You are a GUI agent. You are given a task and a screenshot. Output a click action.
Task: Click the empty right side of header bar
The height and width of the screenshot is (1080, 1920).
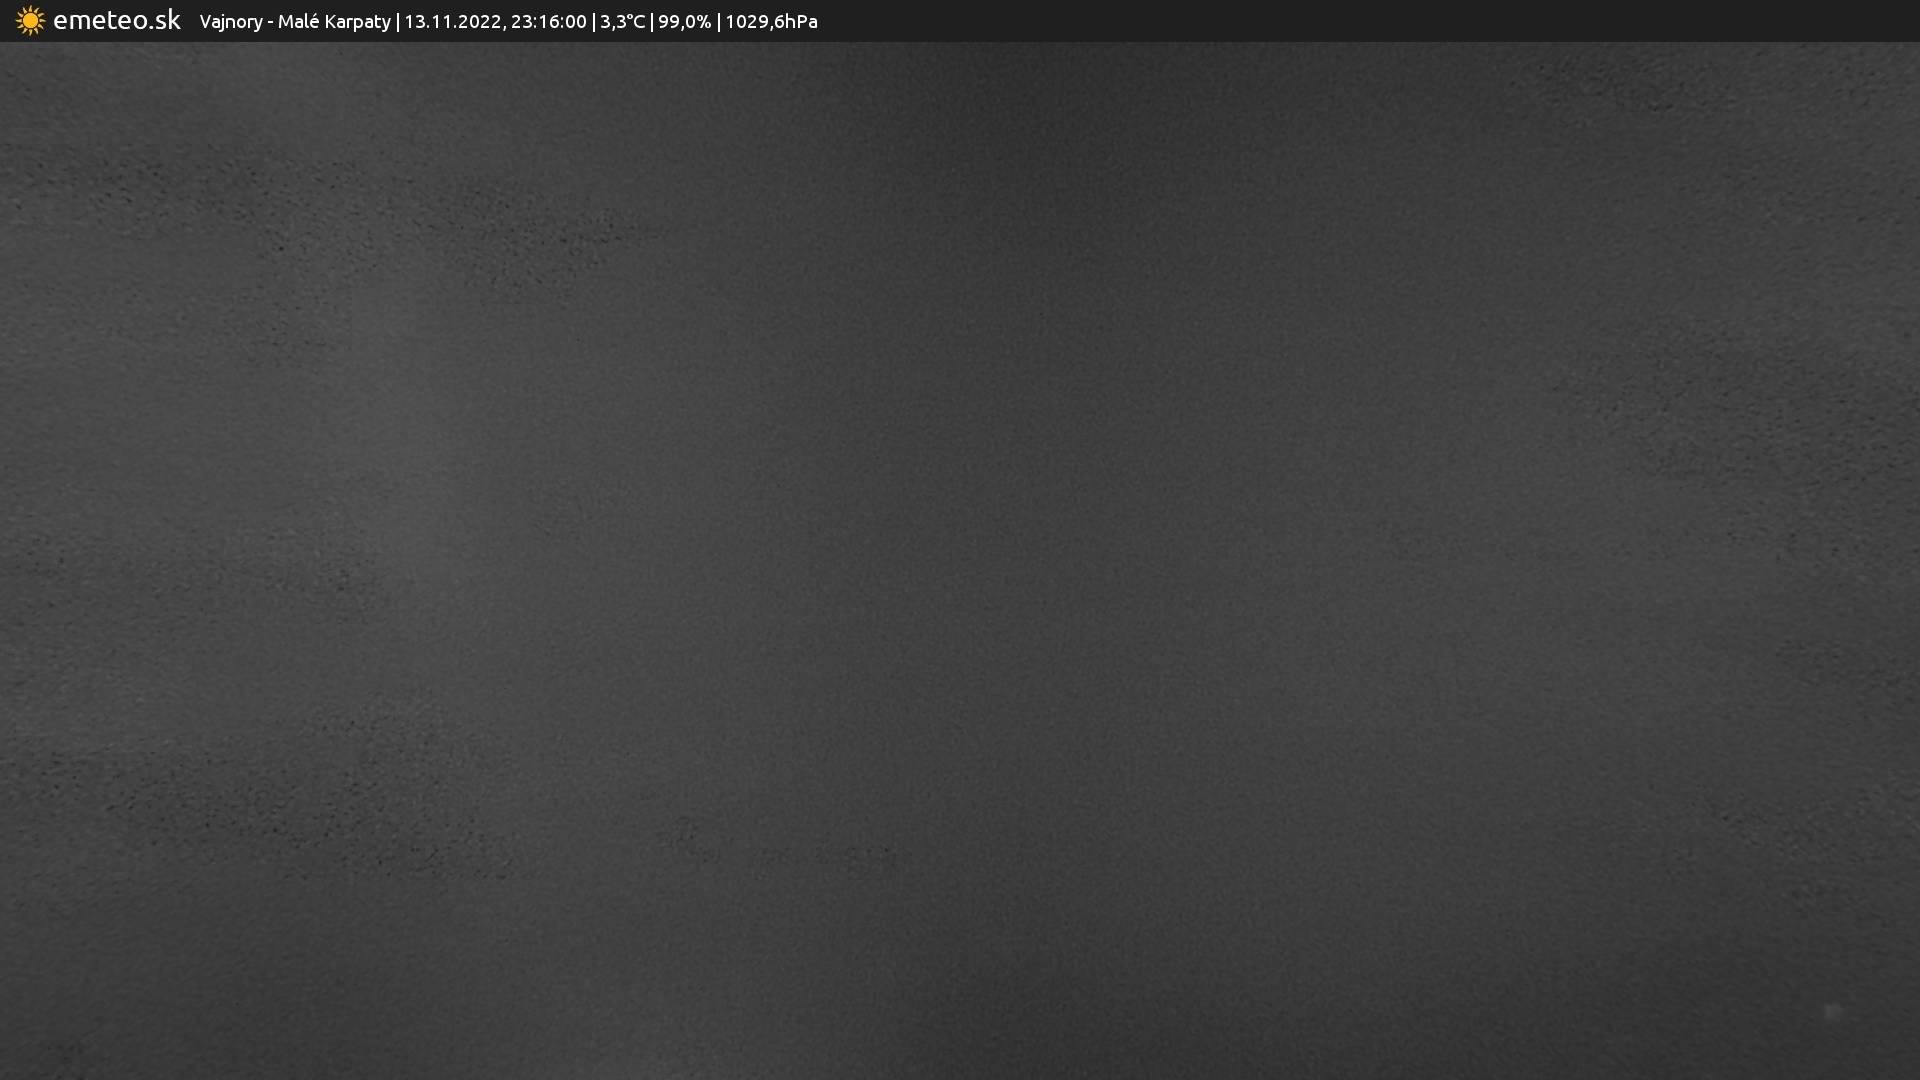(1400, 21)
